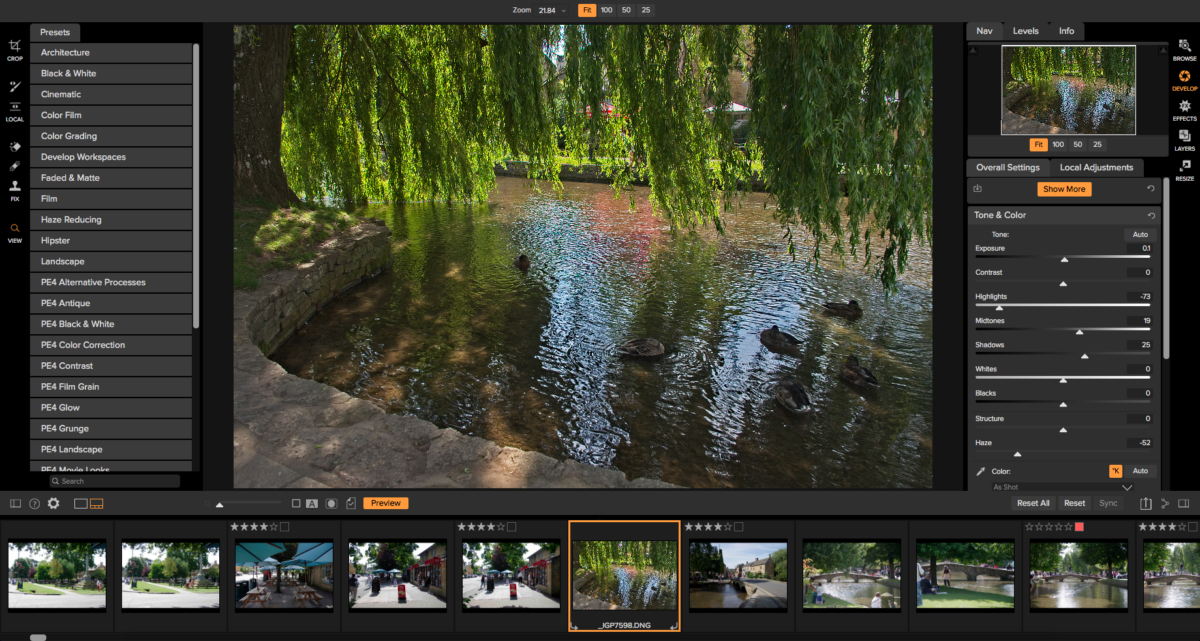Toggle the 'A' text overlay icon

pyautogui.click(x=312, y=503)
